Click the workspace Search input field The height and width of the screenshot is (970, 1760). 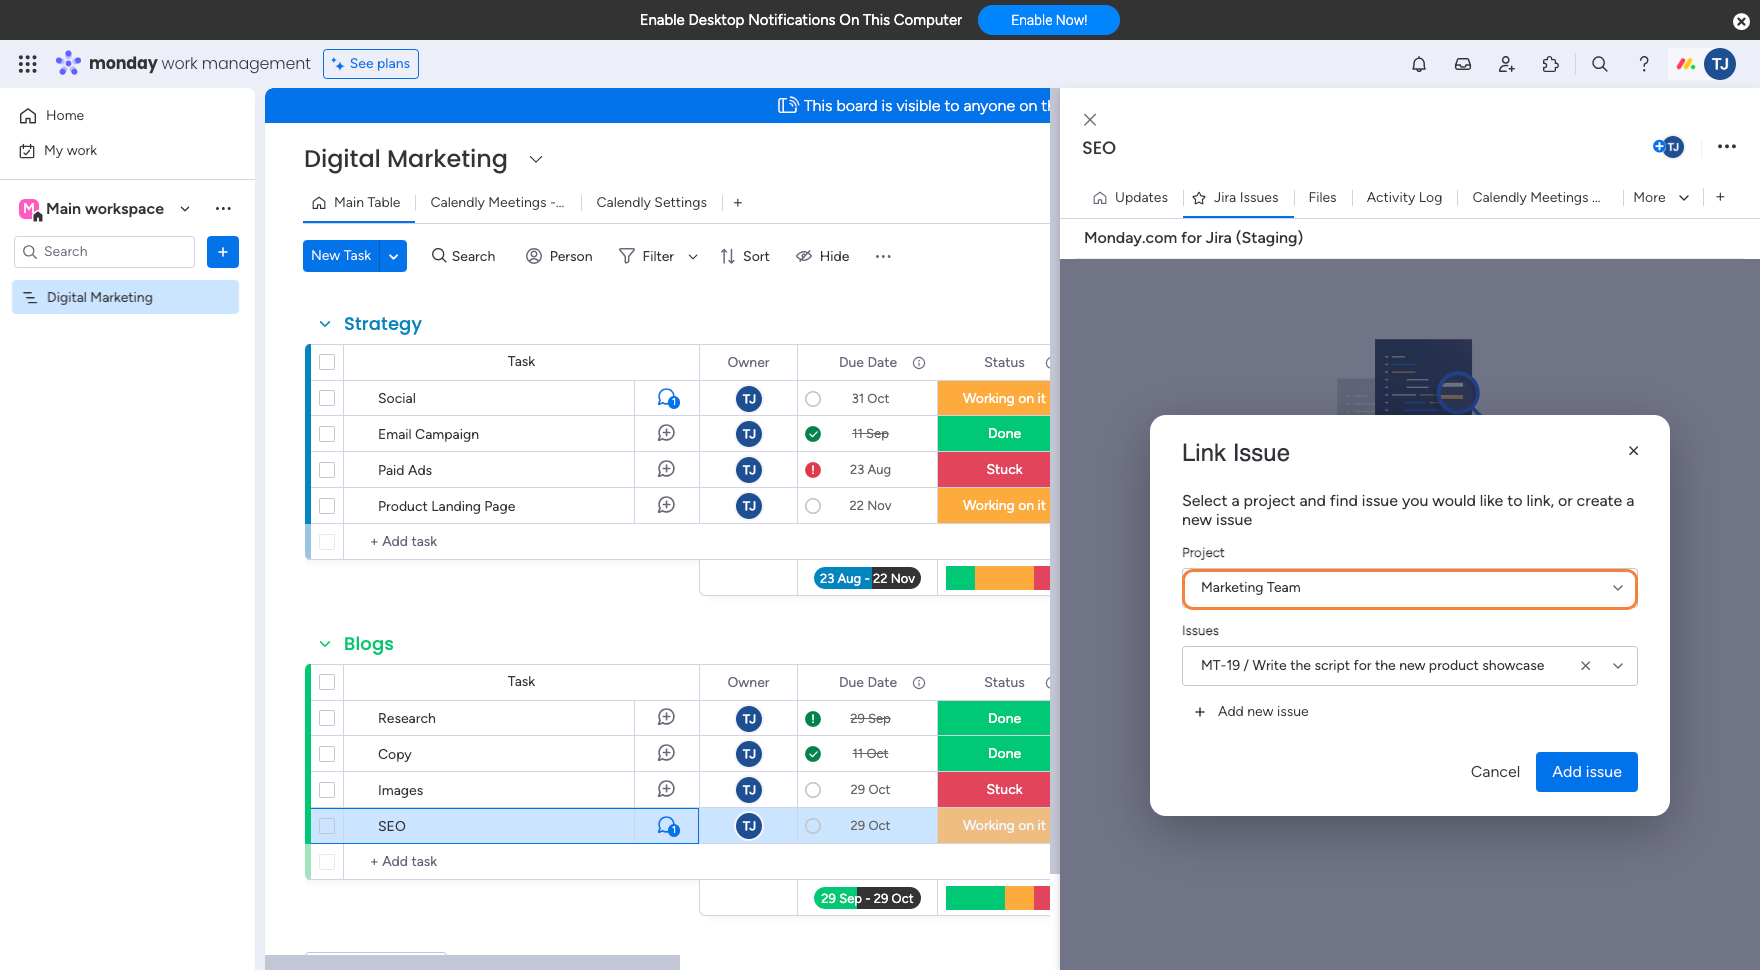pyautogui.click(x=105, y=252)
